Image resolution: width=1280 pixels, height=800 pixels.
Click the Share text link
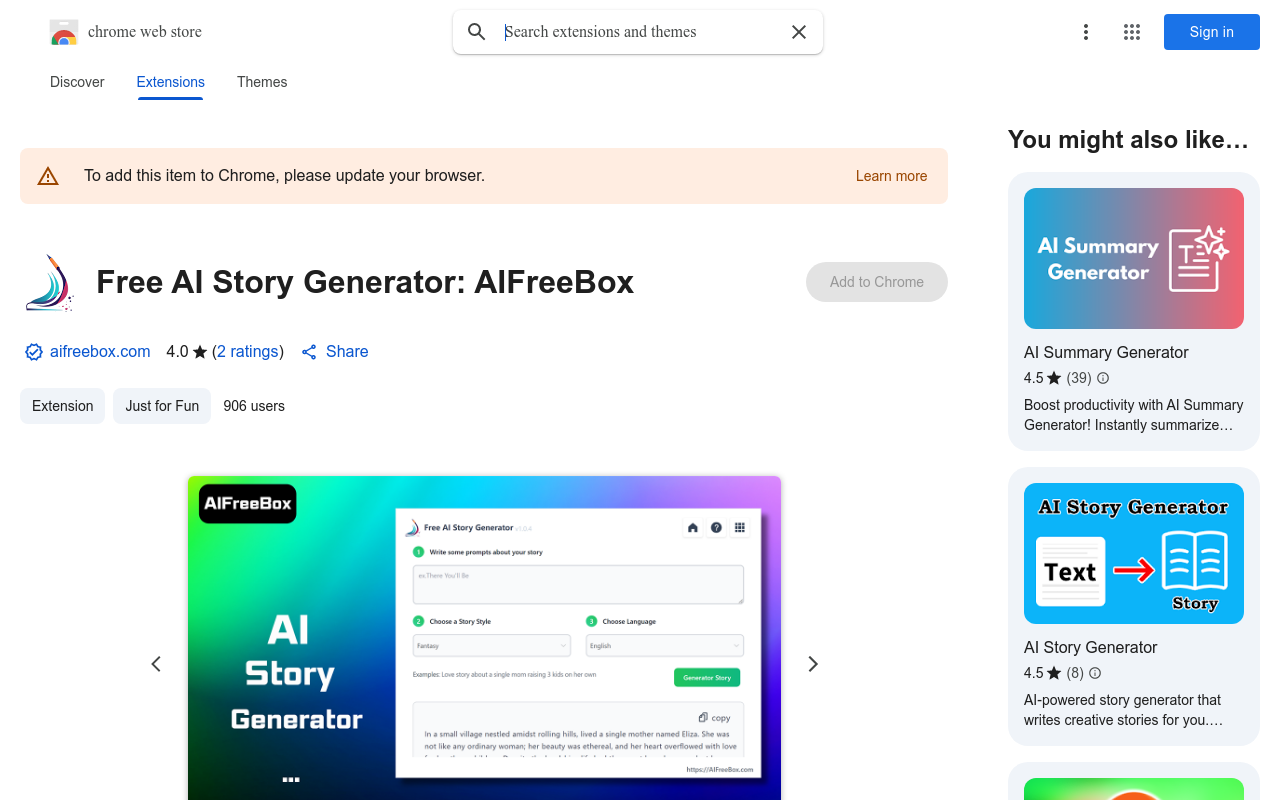point(347,352)
